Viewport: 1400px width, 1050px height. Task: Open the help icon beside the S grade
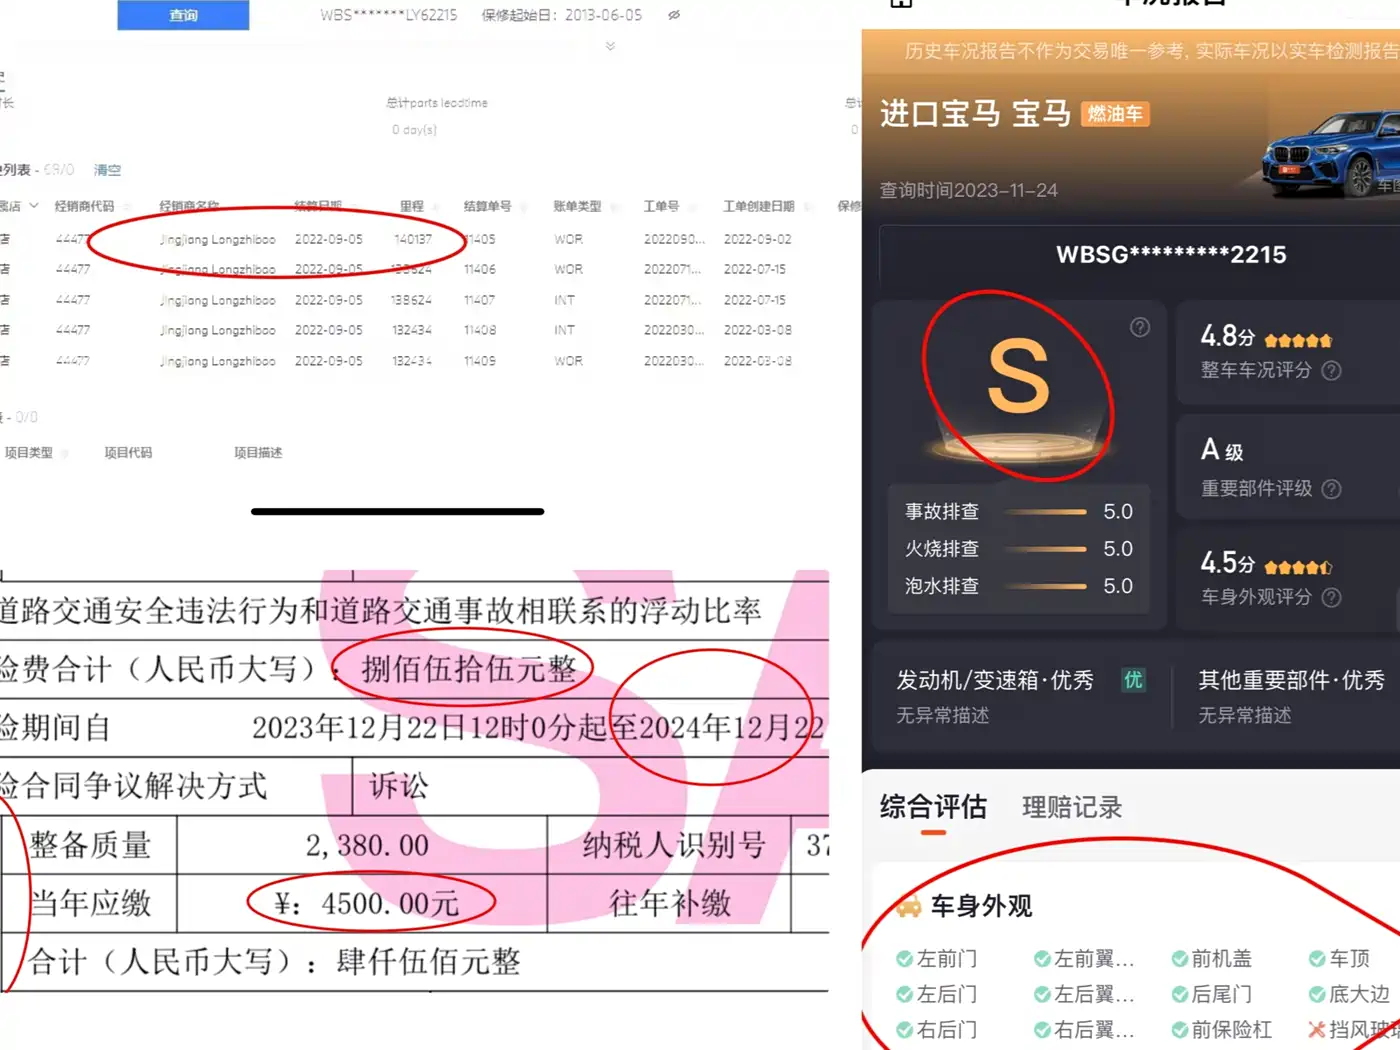pos(1140,327)
